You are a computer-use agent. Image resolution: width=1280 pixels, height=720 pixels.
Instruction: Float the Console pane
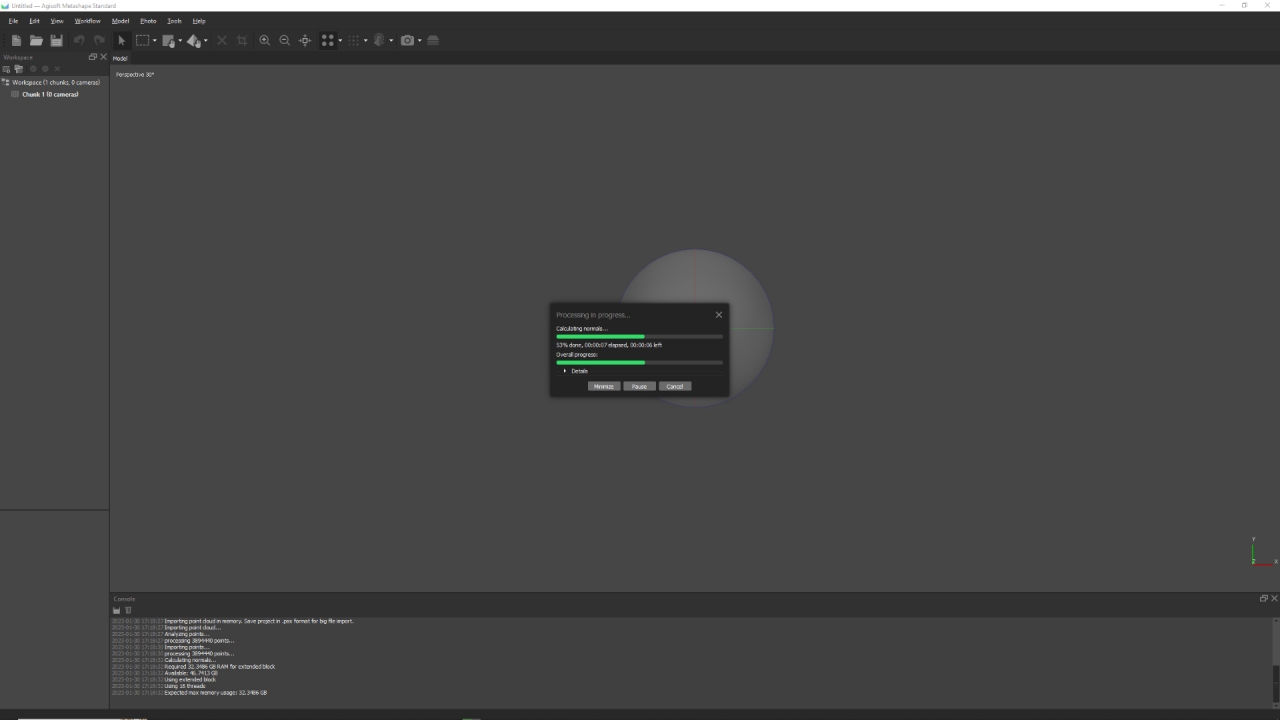point(1263,598)
